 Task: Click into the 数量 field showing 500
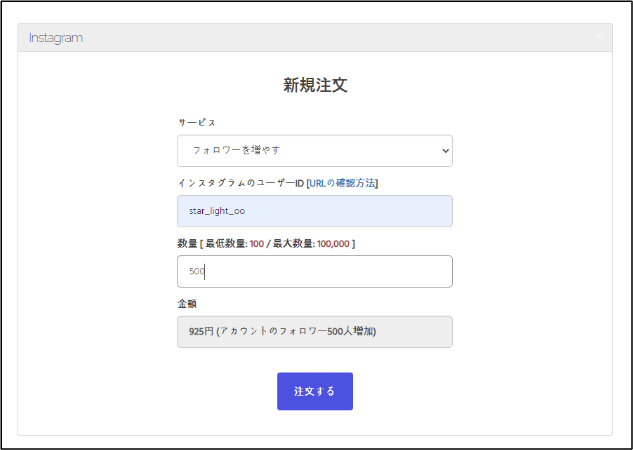click(x=315, y=272)
